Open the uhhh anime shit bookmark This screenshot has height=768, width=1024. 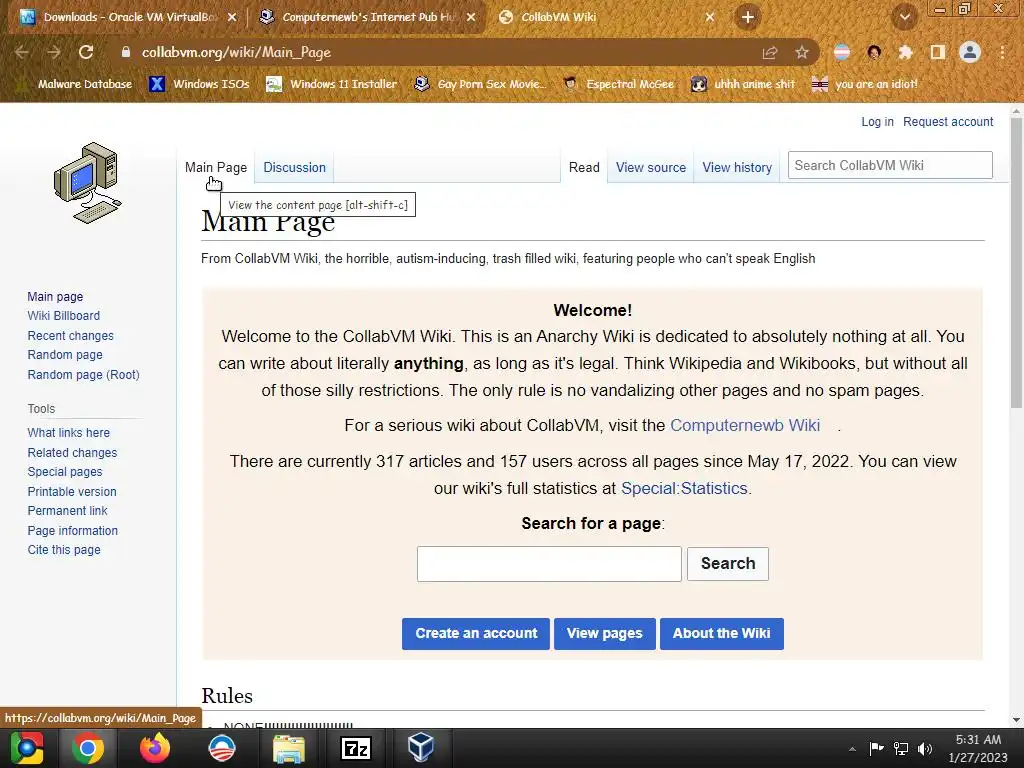(x=743, y=84)
